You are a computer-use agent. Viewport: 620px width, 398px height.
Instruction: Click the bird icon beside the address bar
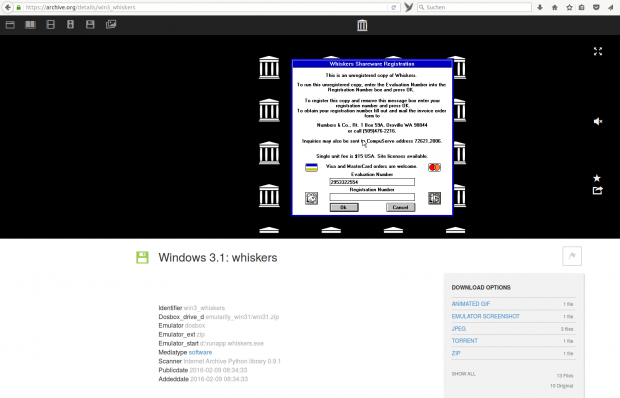409,7
